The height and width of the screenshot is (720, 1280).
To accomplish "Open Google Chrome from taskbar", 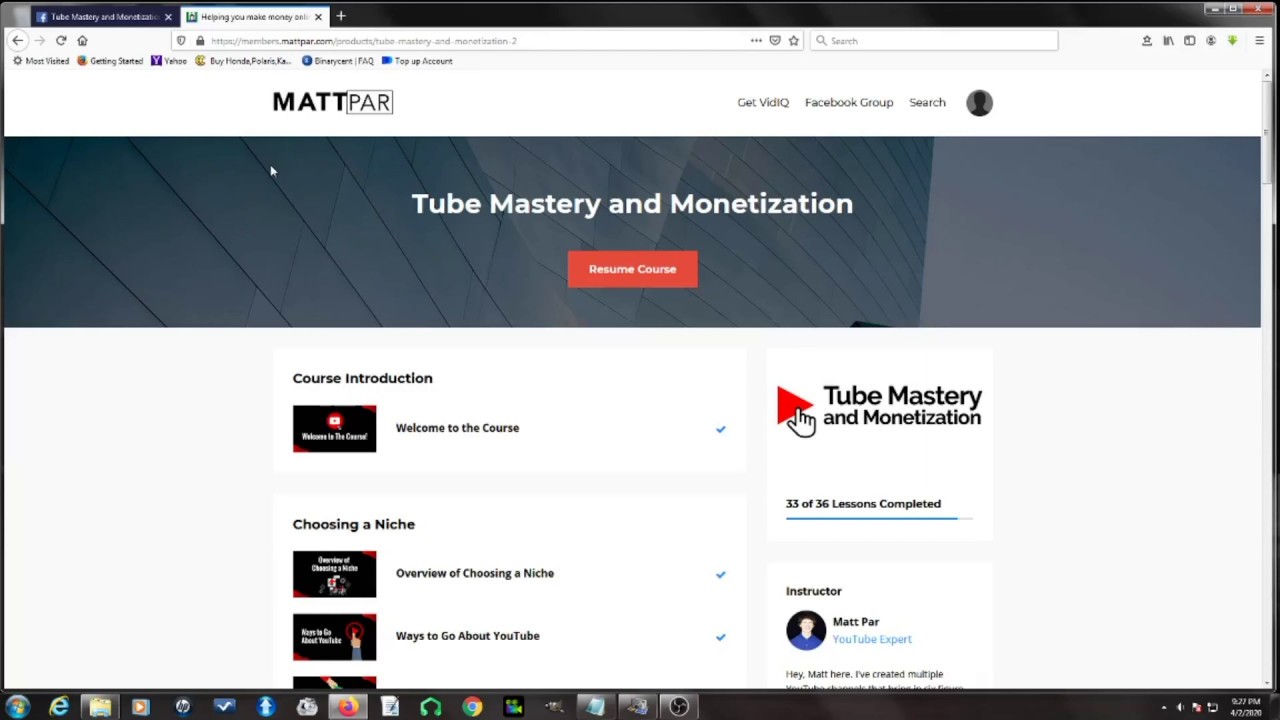I will (472, 707).
